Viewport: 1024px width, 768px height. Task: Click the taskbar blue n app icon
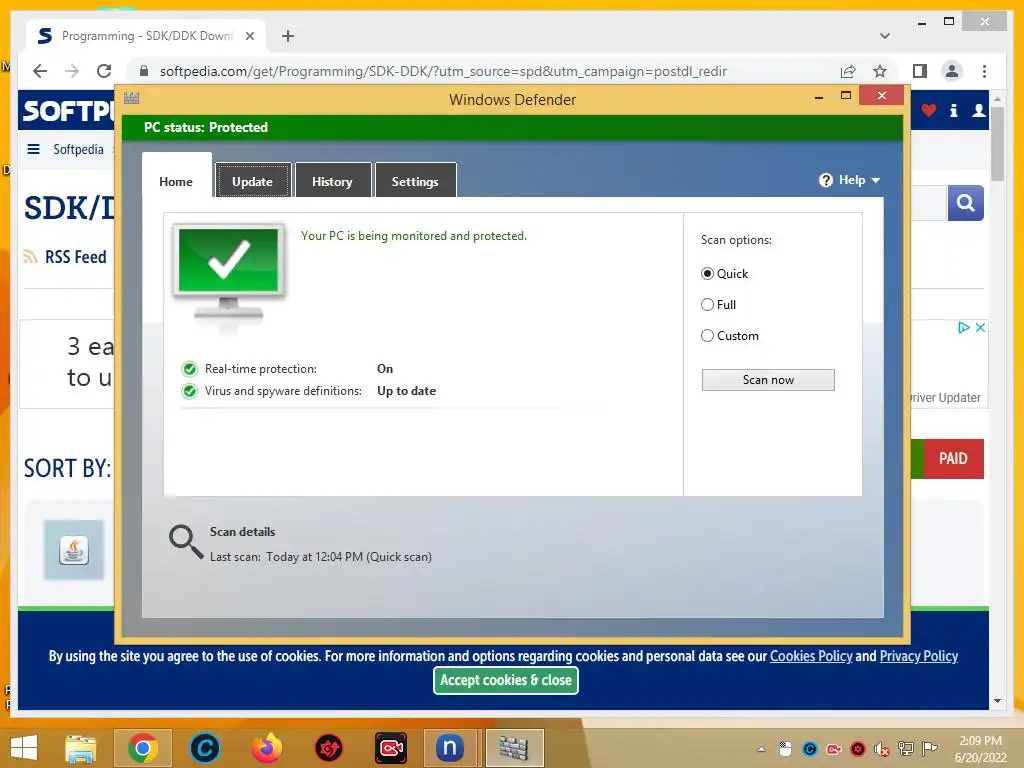(450, 748)
